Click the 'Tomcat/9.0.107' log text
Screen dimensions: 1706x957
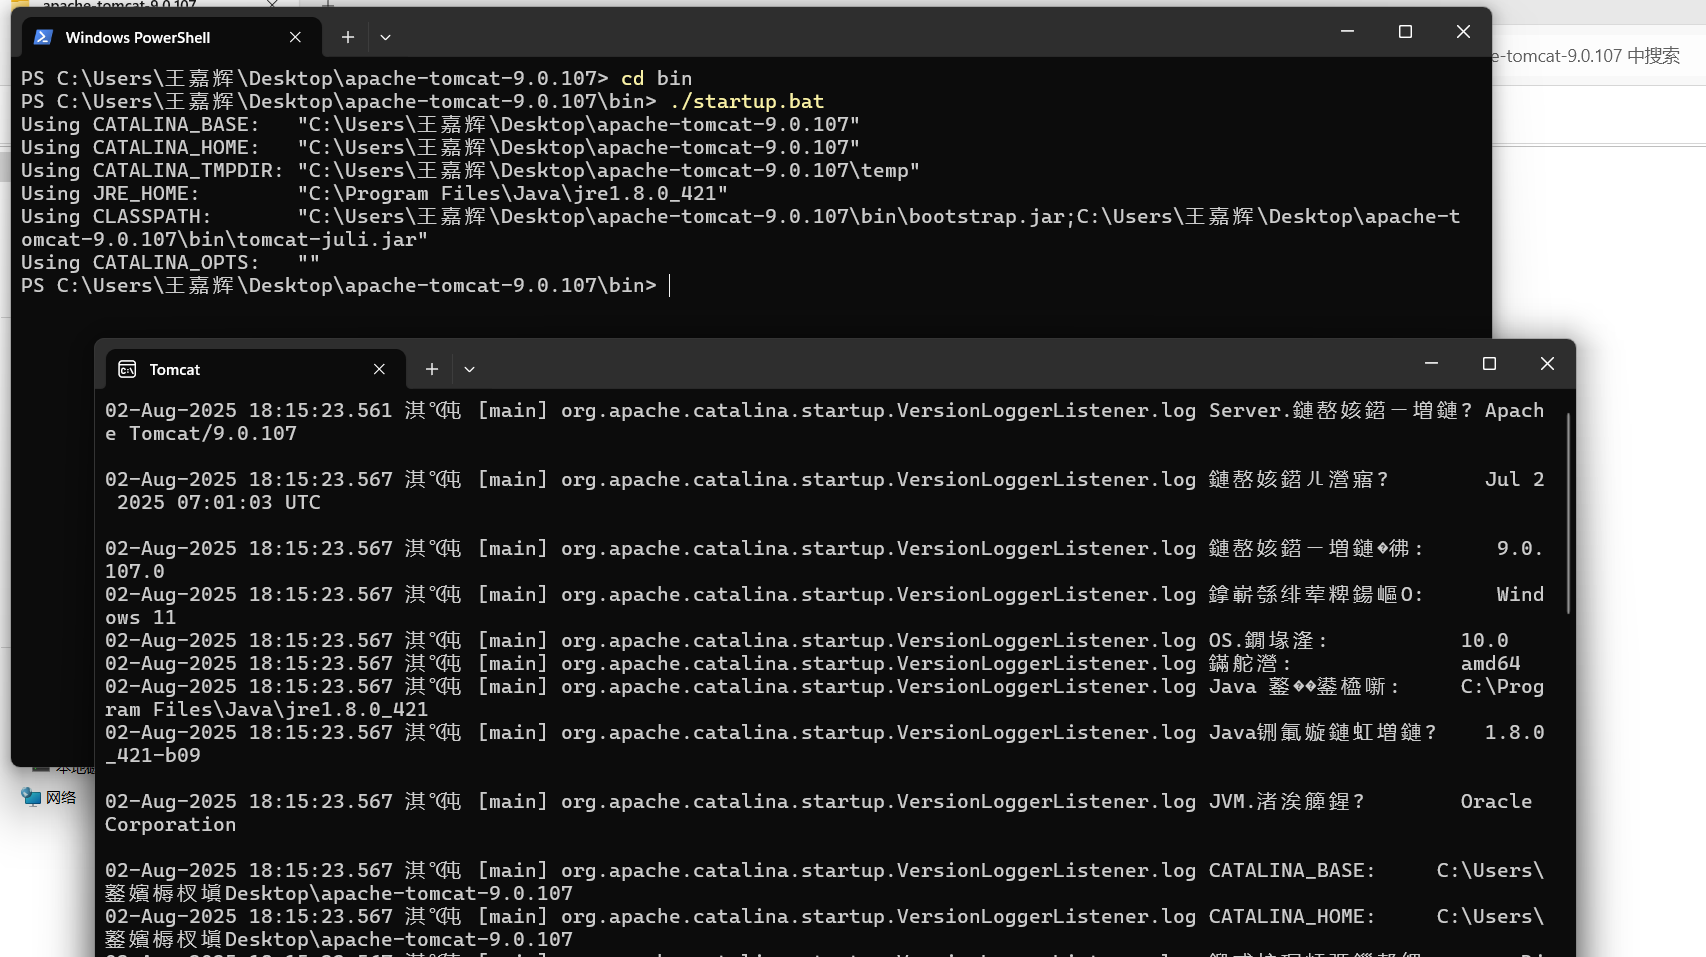213,433
